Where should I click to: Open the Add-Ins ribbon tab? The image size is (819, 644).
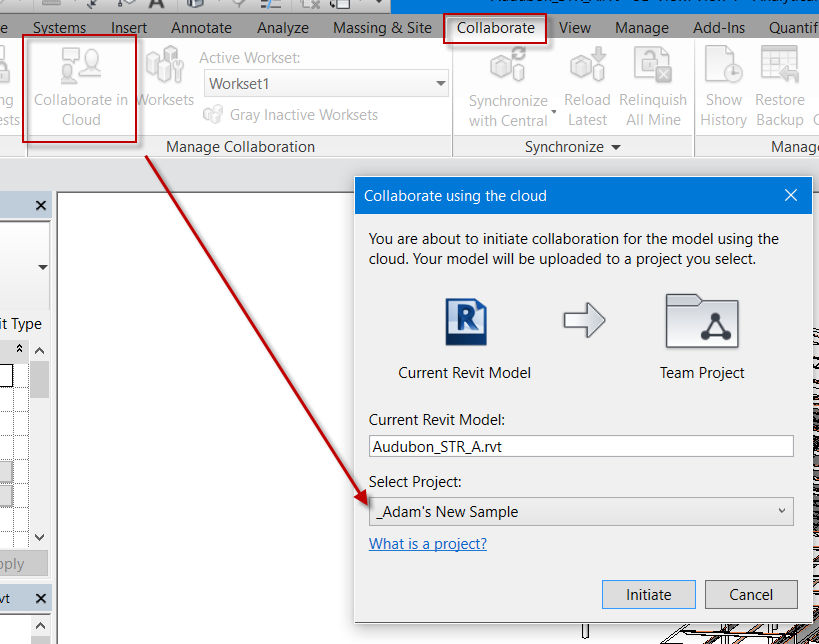(x=719, y=28)
